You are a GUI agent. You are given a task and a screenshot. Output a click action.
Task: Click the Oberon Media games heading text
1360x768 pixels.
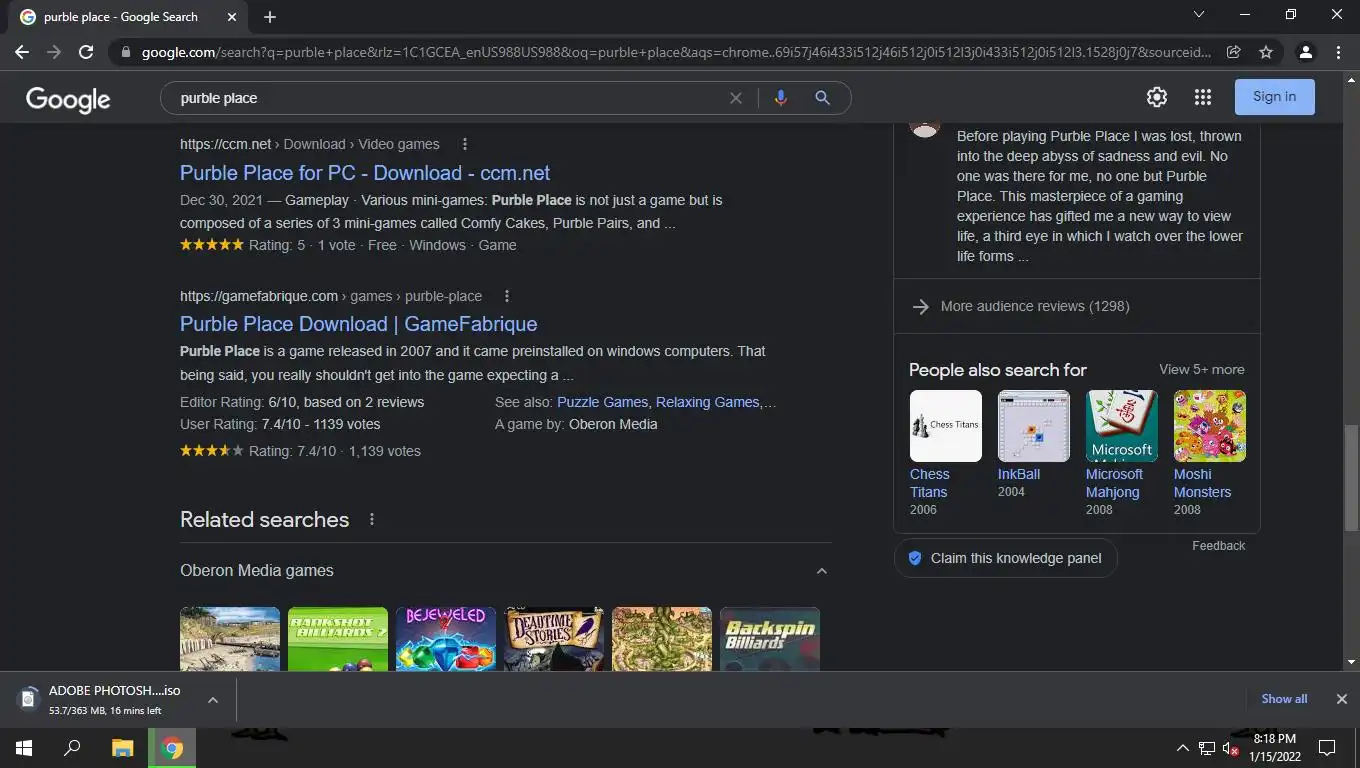point(257,571)
